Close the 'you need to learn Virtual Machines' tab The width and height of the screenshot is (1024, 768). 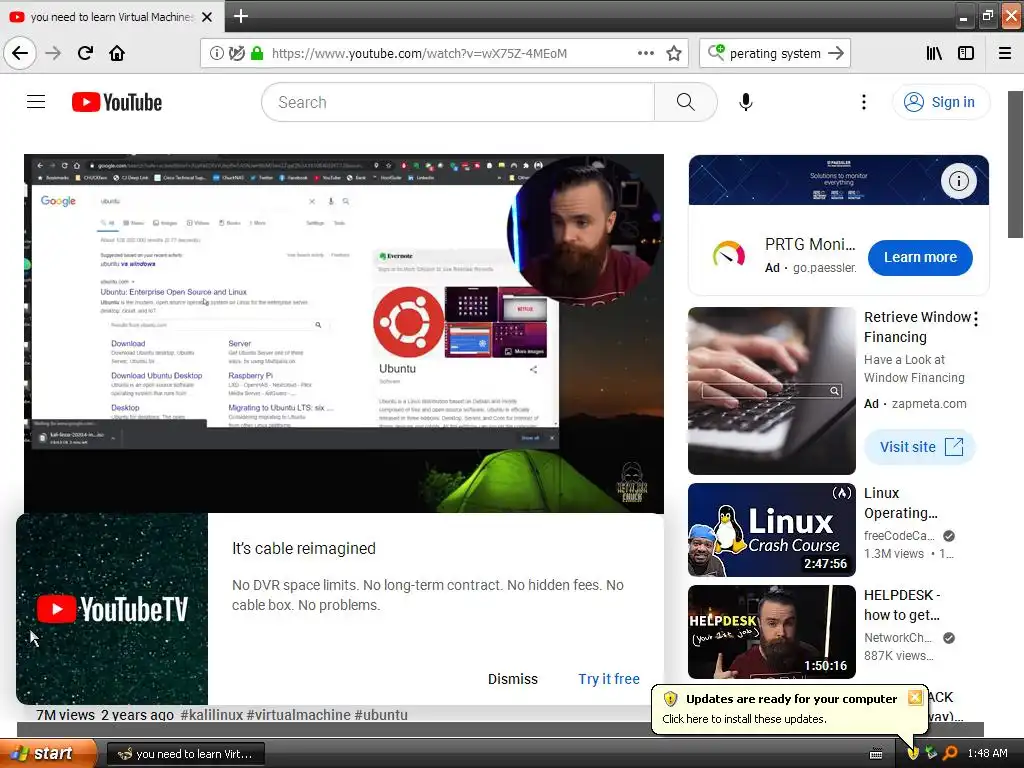[x=207, y=17]
